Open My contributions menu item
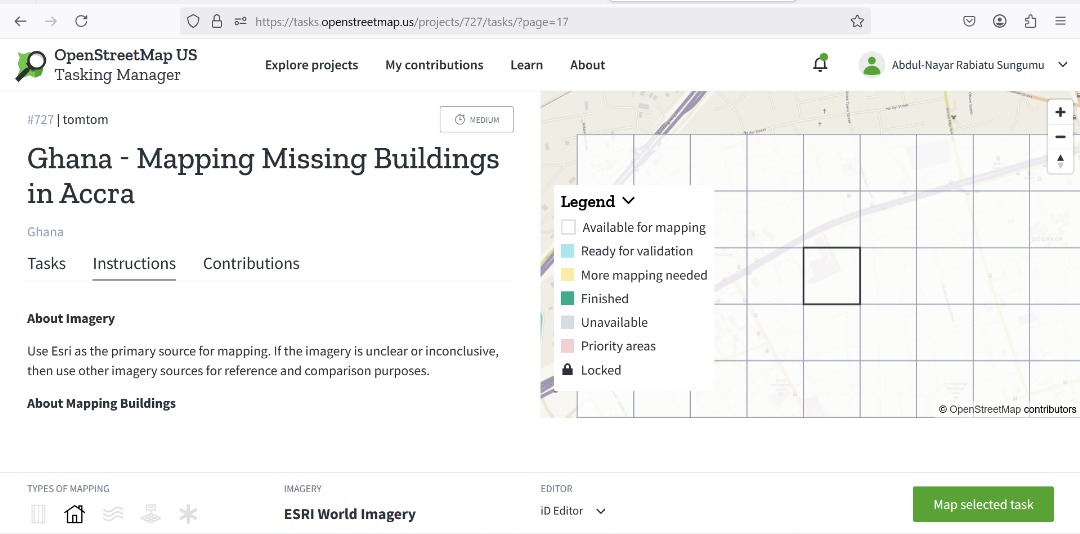Screen dimensions: 1080x534 (434, 65)
